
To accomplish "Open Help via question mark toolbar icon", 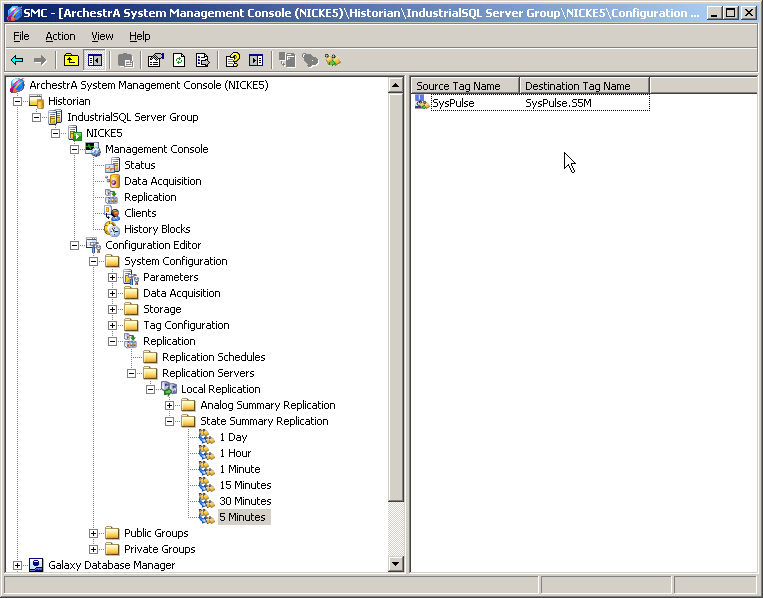I will (x=233, y=60).
